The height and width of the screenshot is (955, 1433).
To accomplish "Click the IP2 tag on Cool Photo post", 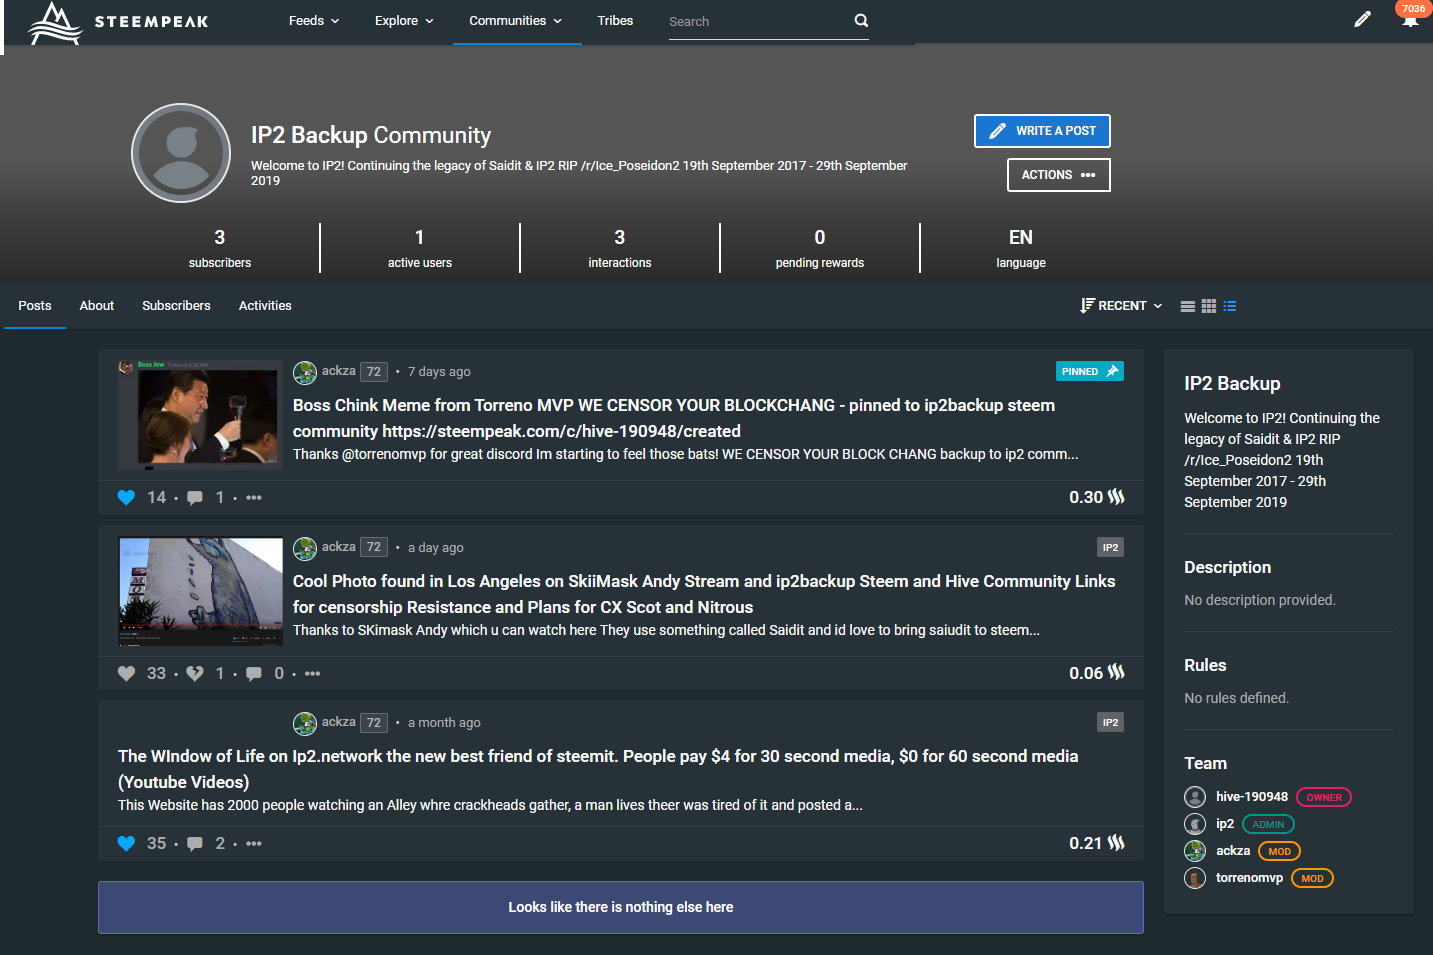I will pyautogui.click(x=1110, y=547).
